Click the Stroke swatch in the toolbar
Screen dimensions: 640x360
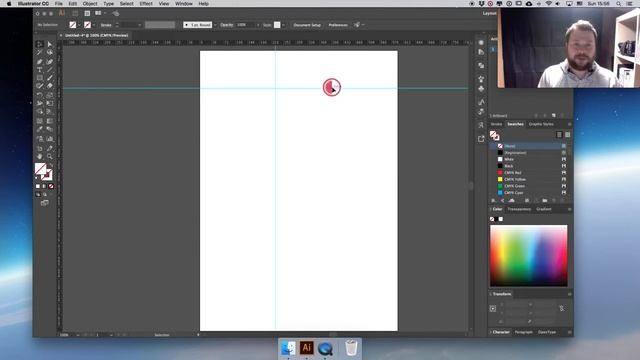[48, 176]
